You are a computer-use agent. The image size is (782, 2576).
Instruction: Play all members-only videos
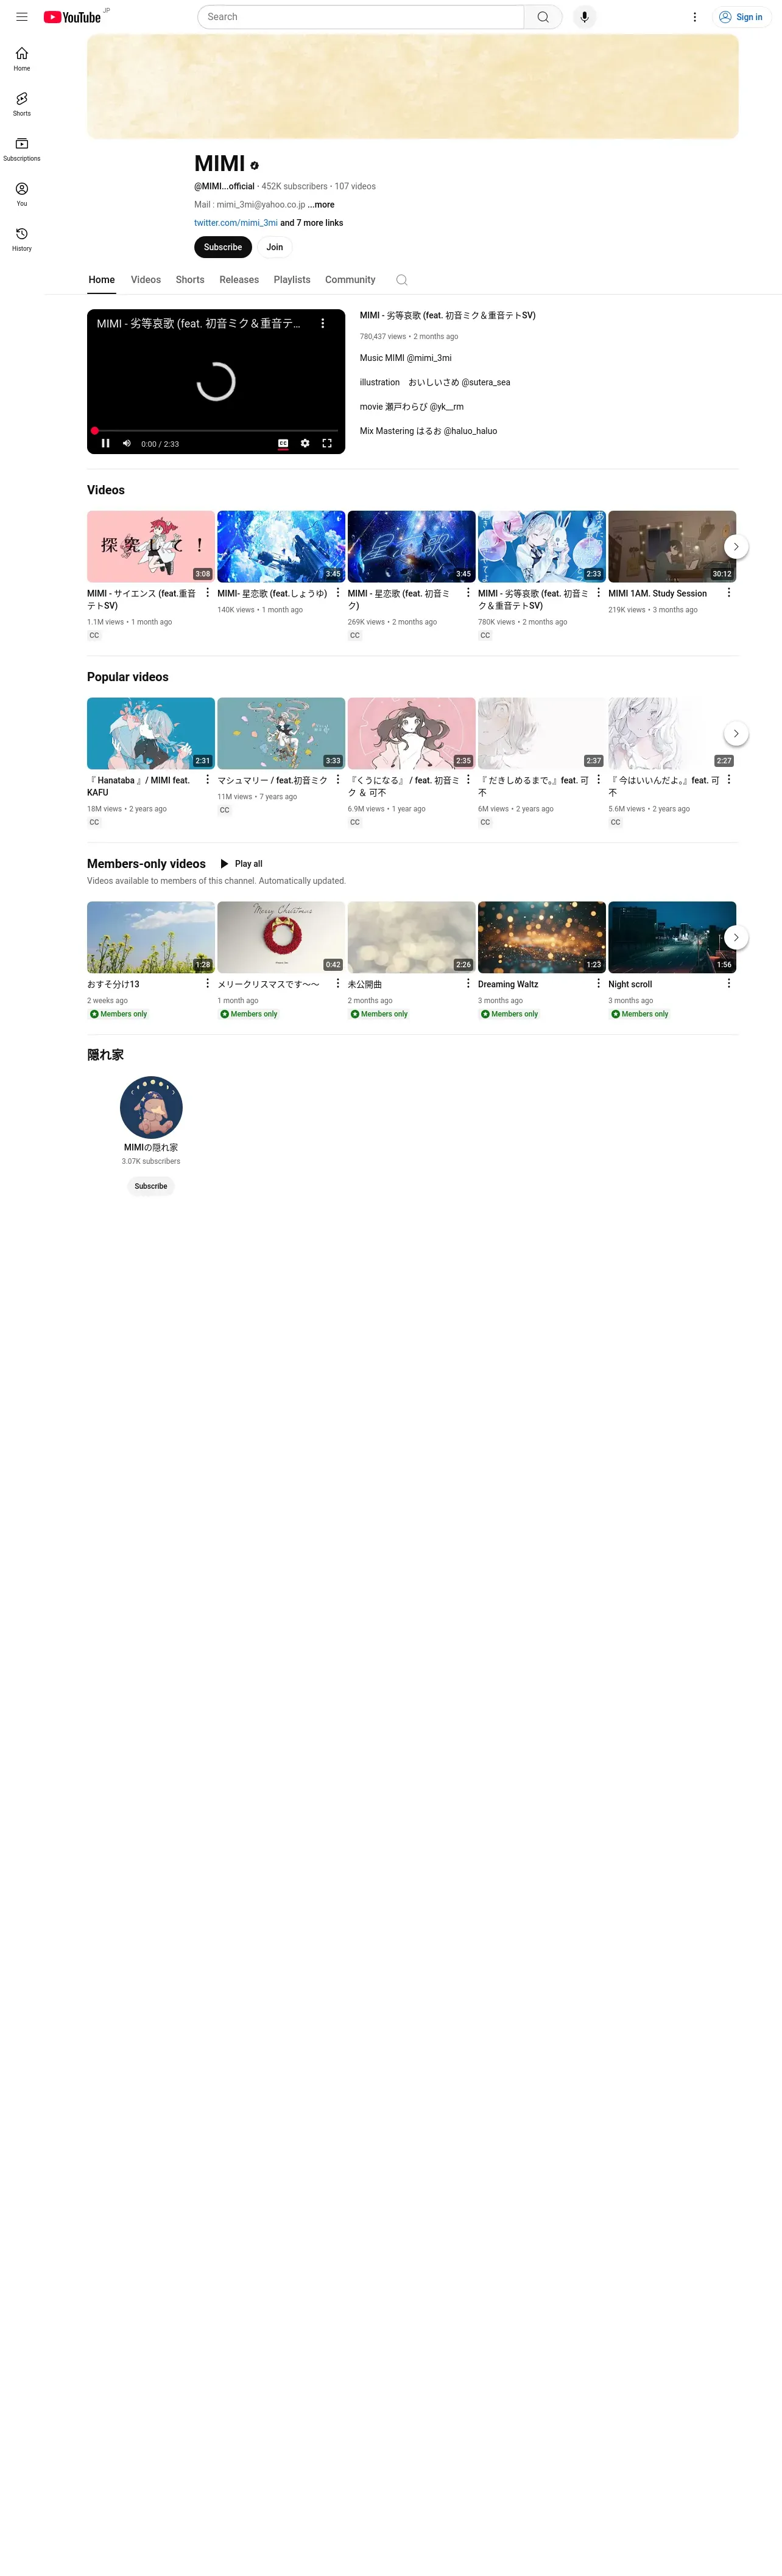[x=241, y=864]
